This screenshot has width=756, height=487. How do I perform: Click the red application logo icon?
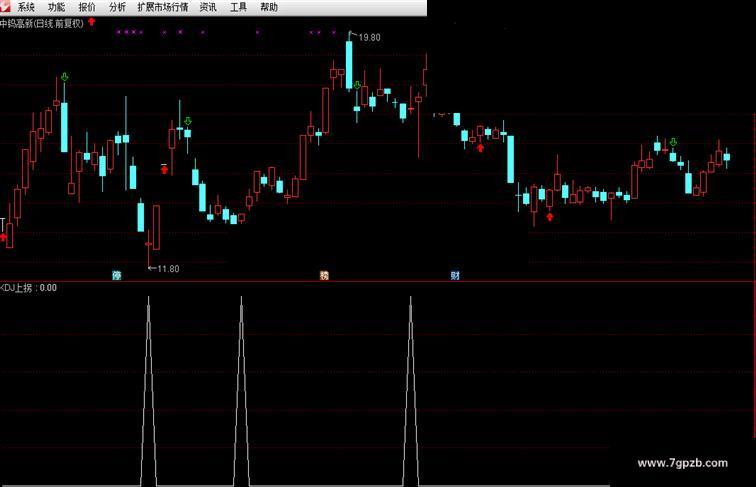[5, 6]
